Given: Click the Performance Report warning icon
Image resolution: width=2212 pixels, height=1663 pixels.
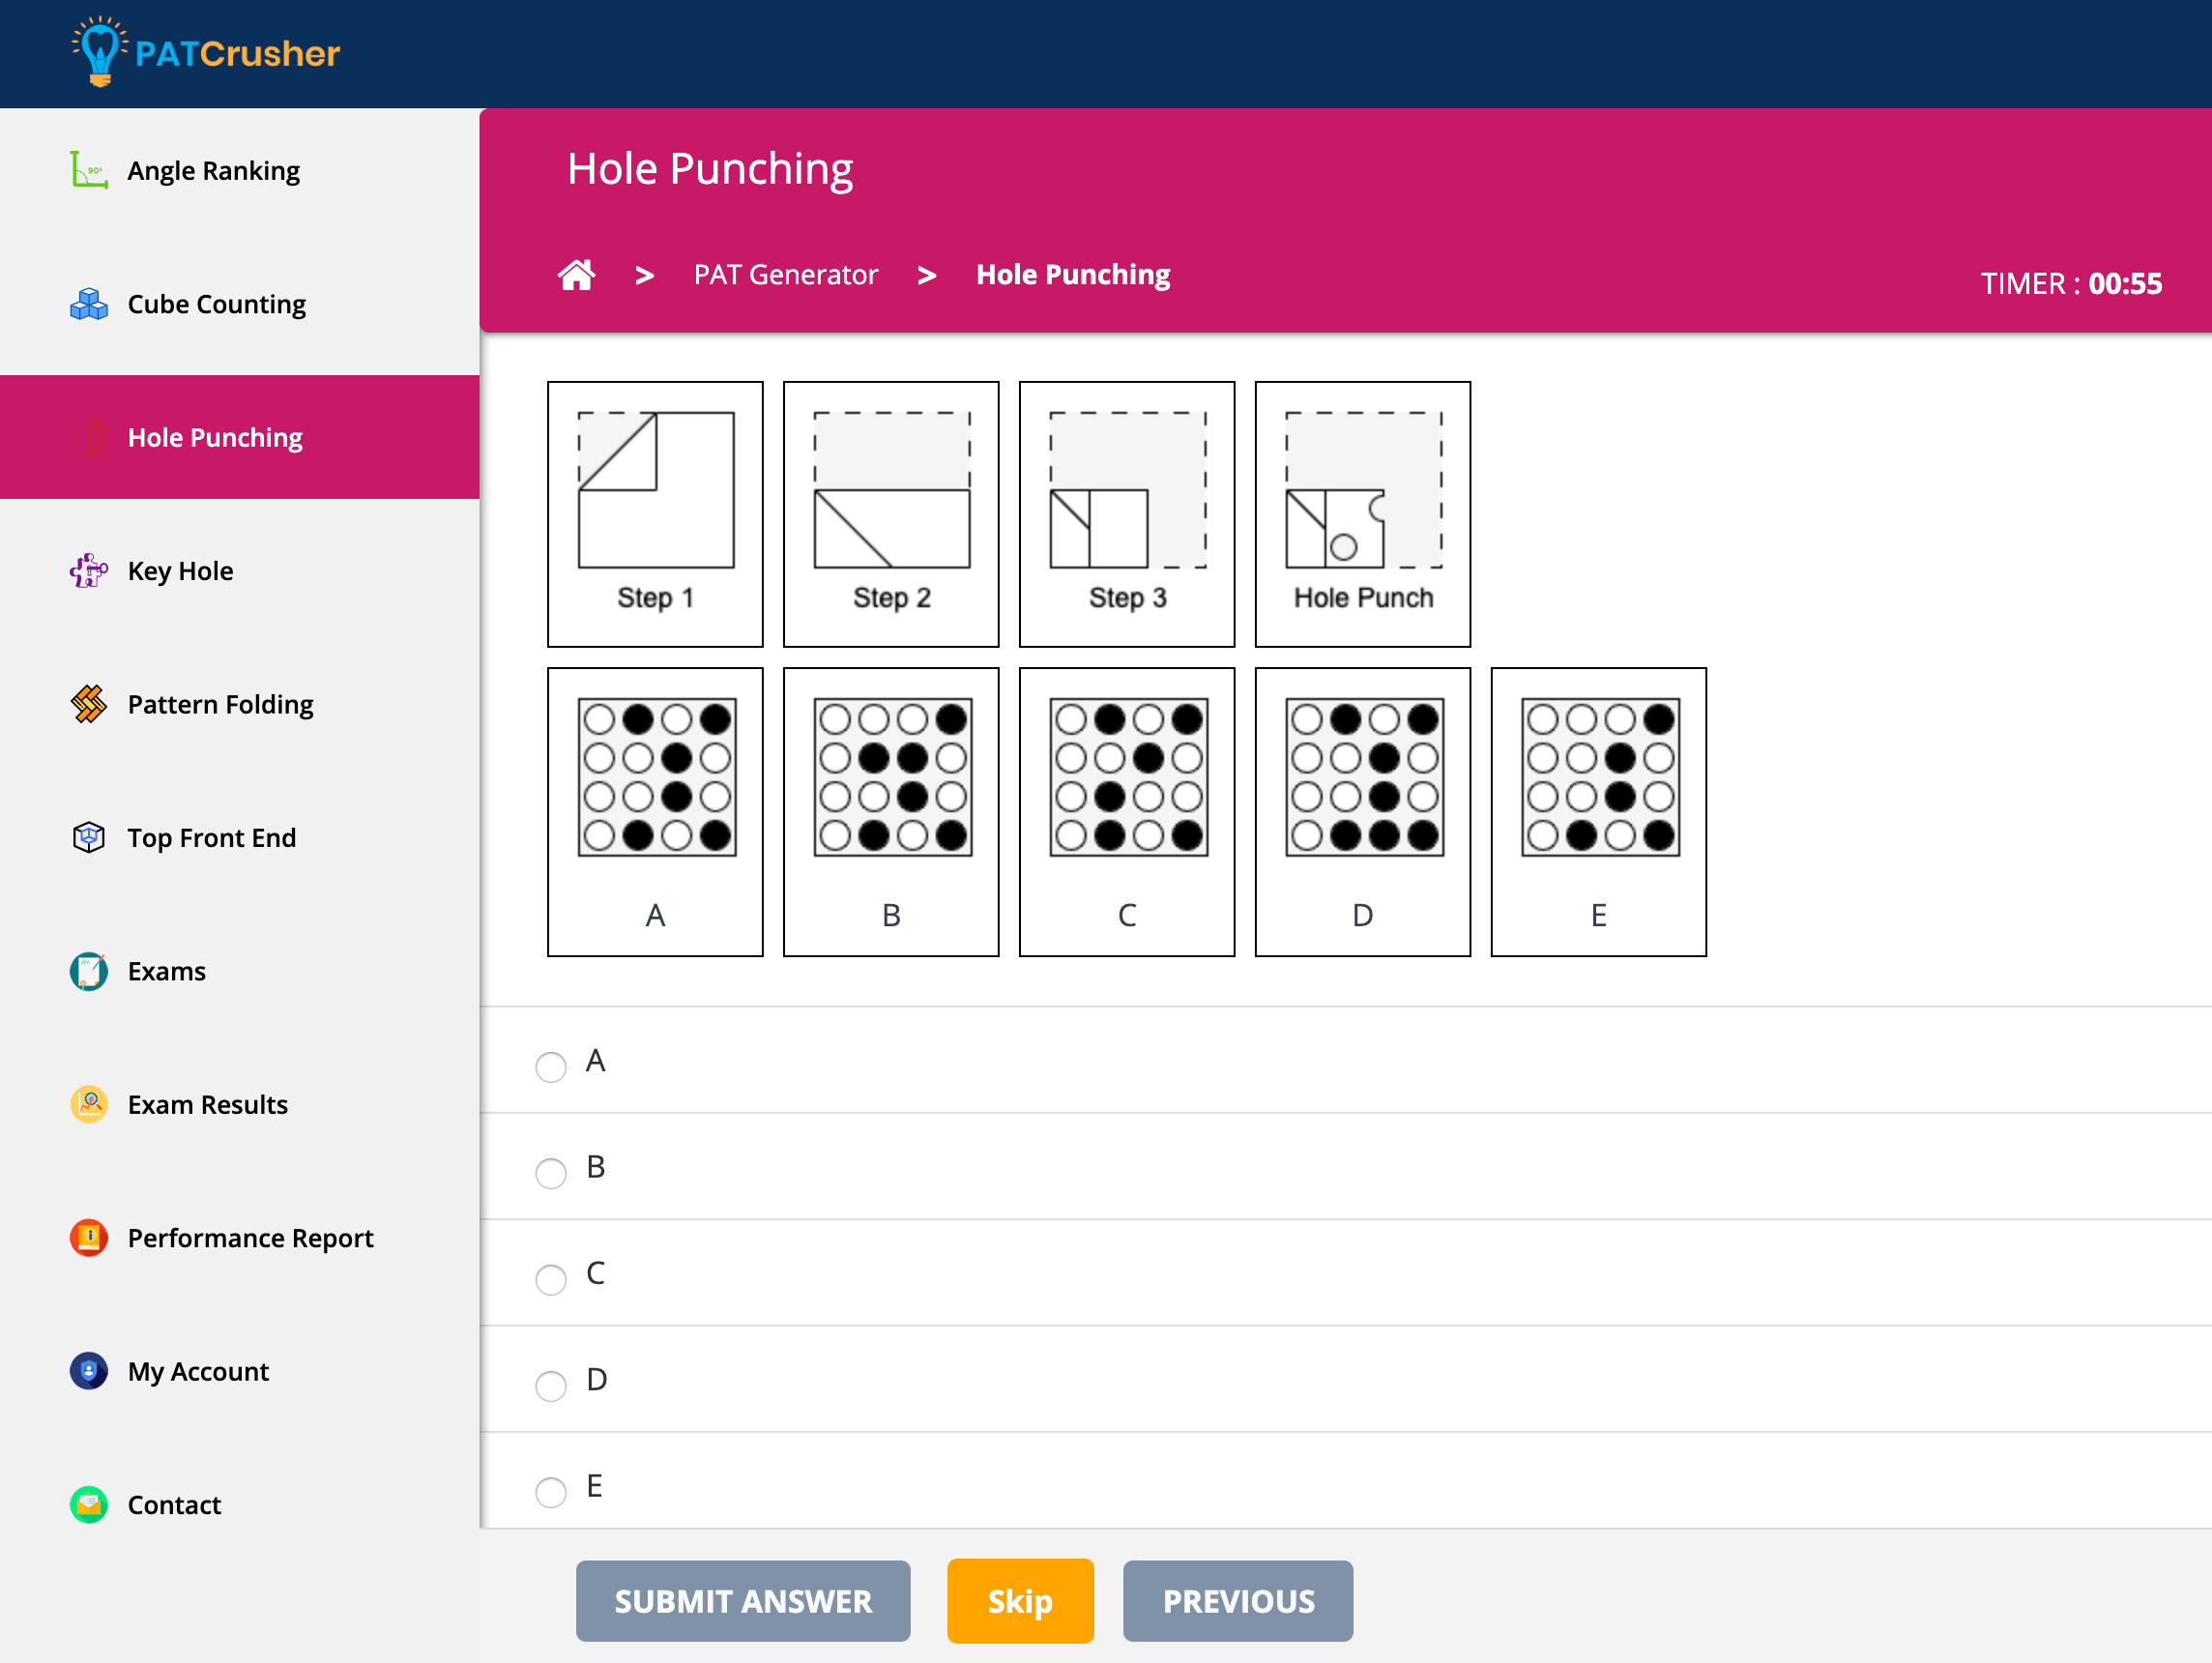Looking at the screenshot, I should click(88, 1237).
